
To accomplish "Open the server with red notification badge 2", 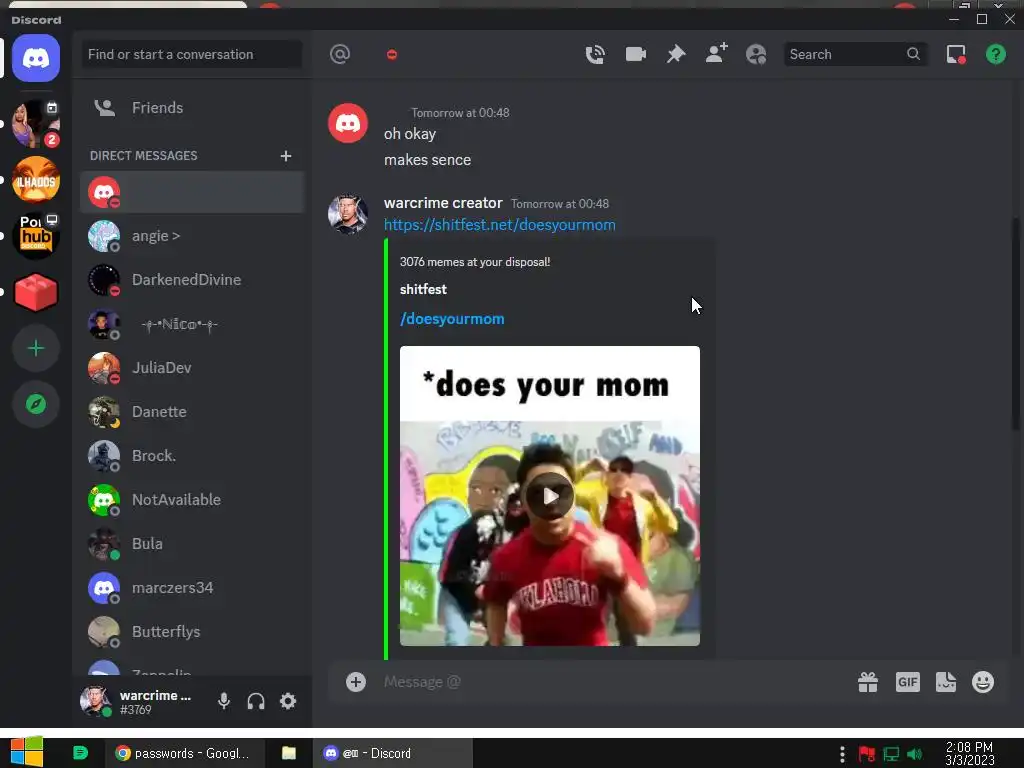I will coord(36,123).
